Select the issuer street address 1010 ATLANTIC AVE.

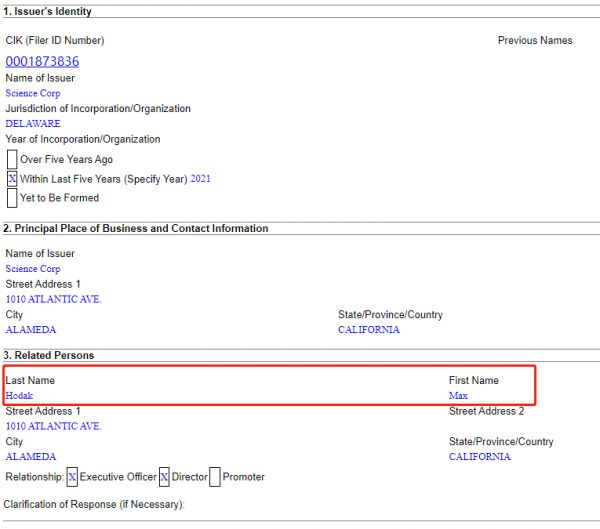click(54, 299)
